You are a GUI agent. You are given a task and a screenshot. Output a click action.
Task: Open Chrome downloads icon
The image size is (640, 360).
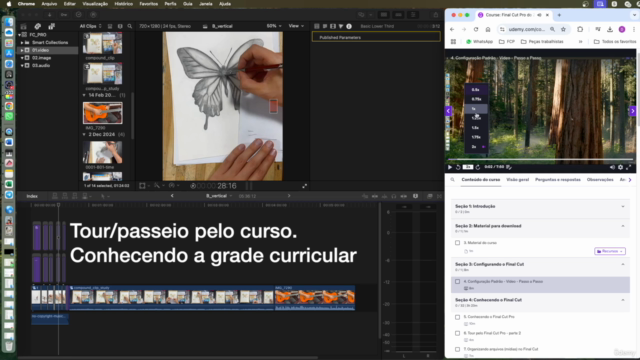[610, 29]
